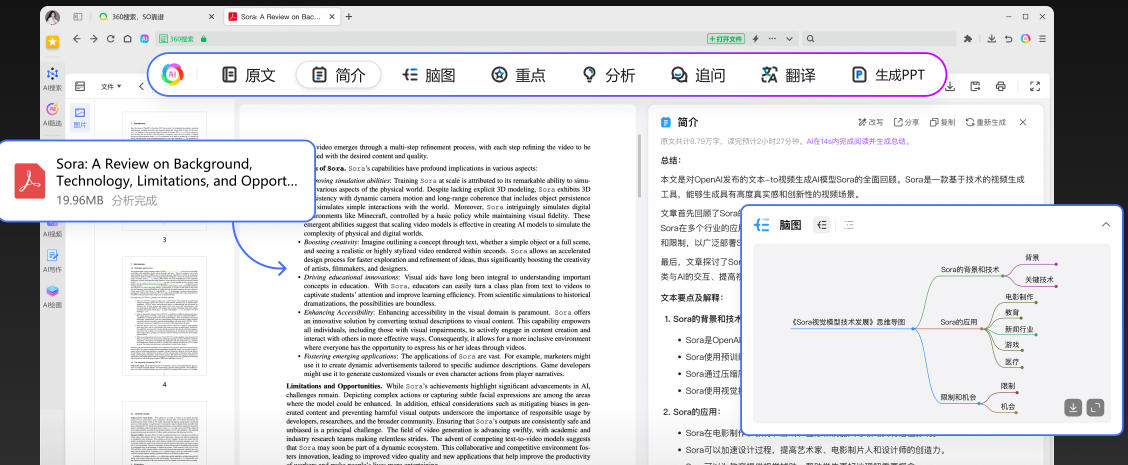Click the 复制 copy icon in summary panel
The image size is (1128, 465).
(x=940, y=122)
